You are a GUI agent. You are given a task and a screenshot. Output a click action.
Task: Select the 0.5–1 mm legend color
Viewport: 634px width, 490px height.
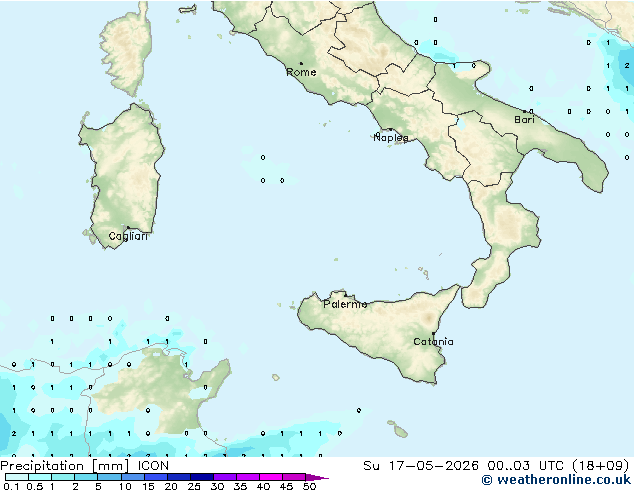click(x=40, y=477)
